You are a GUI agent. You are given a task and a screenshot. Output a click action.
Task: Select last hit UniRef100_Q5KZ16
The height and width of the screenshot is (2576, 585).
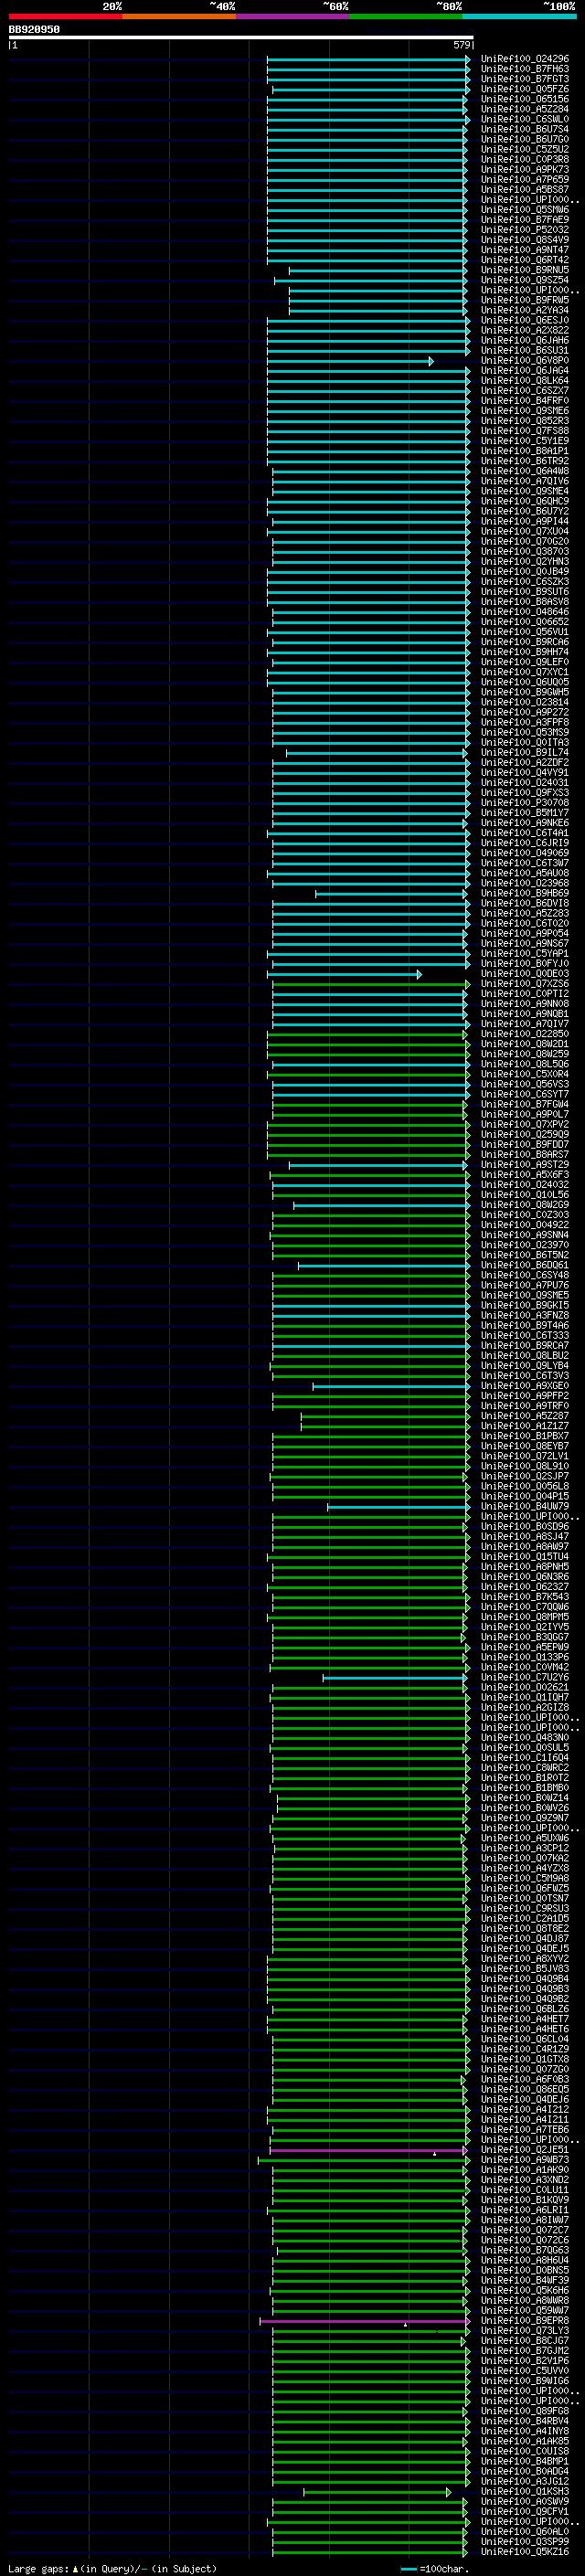click(524, 2551)
